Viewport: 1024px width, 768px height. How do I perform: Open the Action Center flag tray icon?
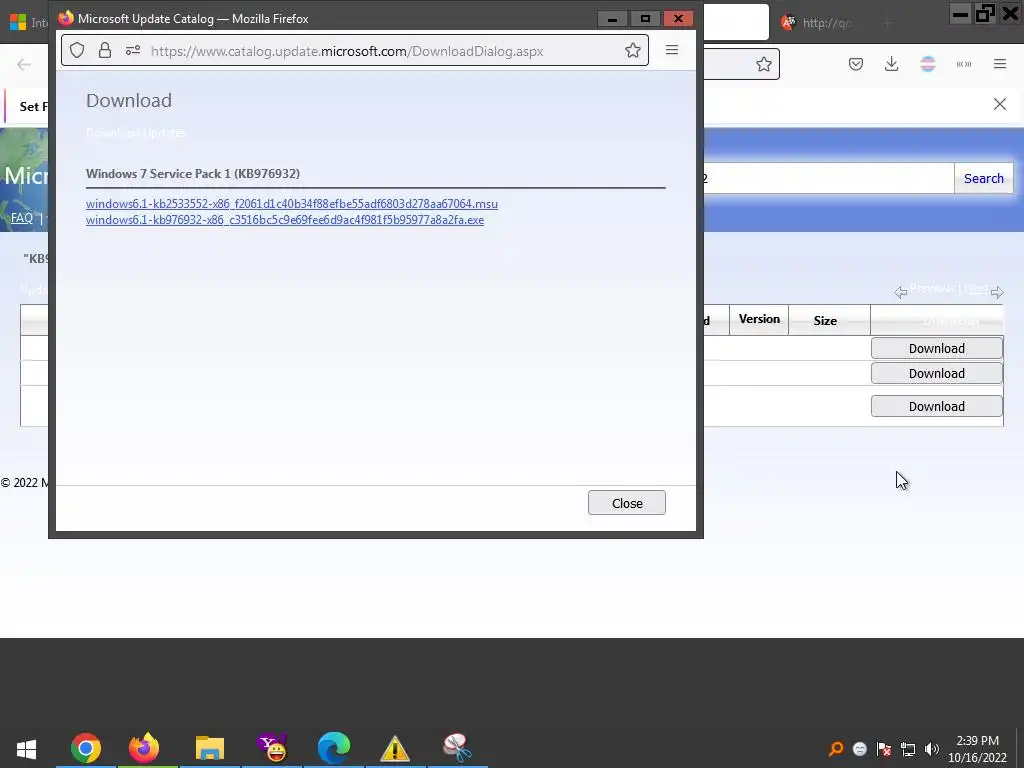pyautogui.click(x=884, y=749)
